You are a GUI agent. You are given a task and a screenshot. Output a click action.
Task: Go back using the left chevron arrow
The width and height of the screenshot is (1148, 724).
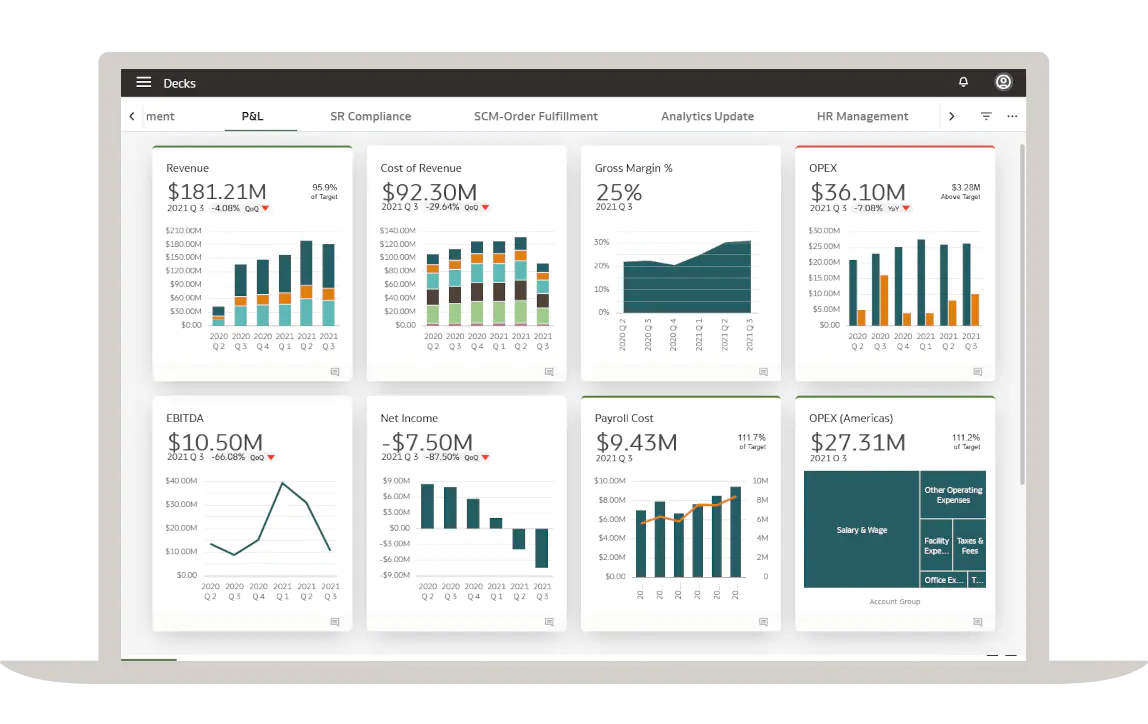click(x=131, y=116)
